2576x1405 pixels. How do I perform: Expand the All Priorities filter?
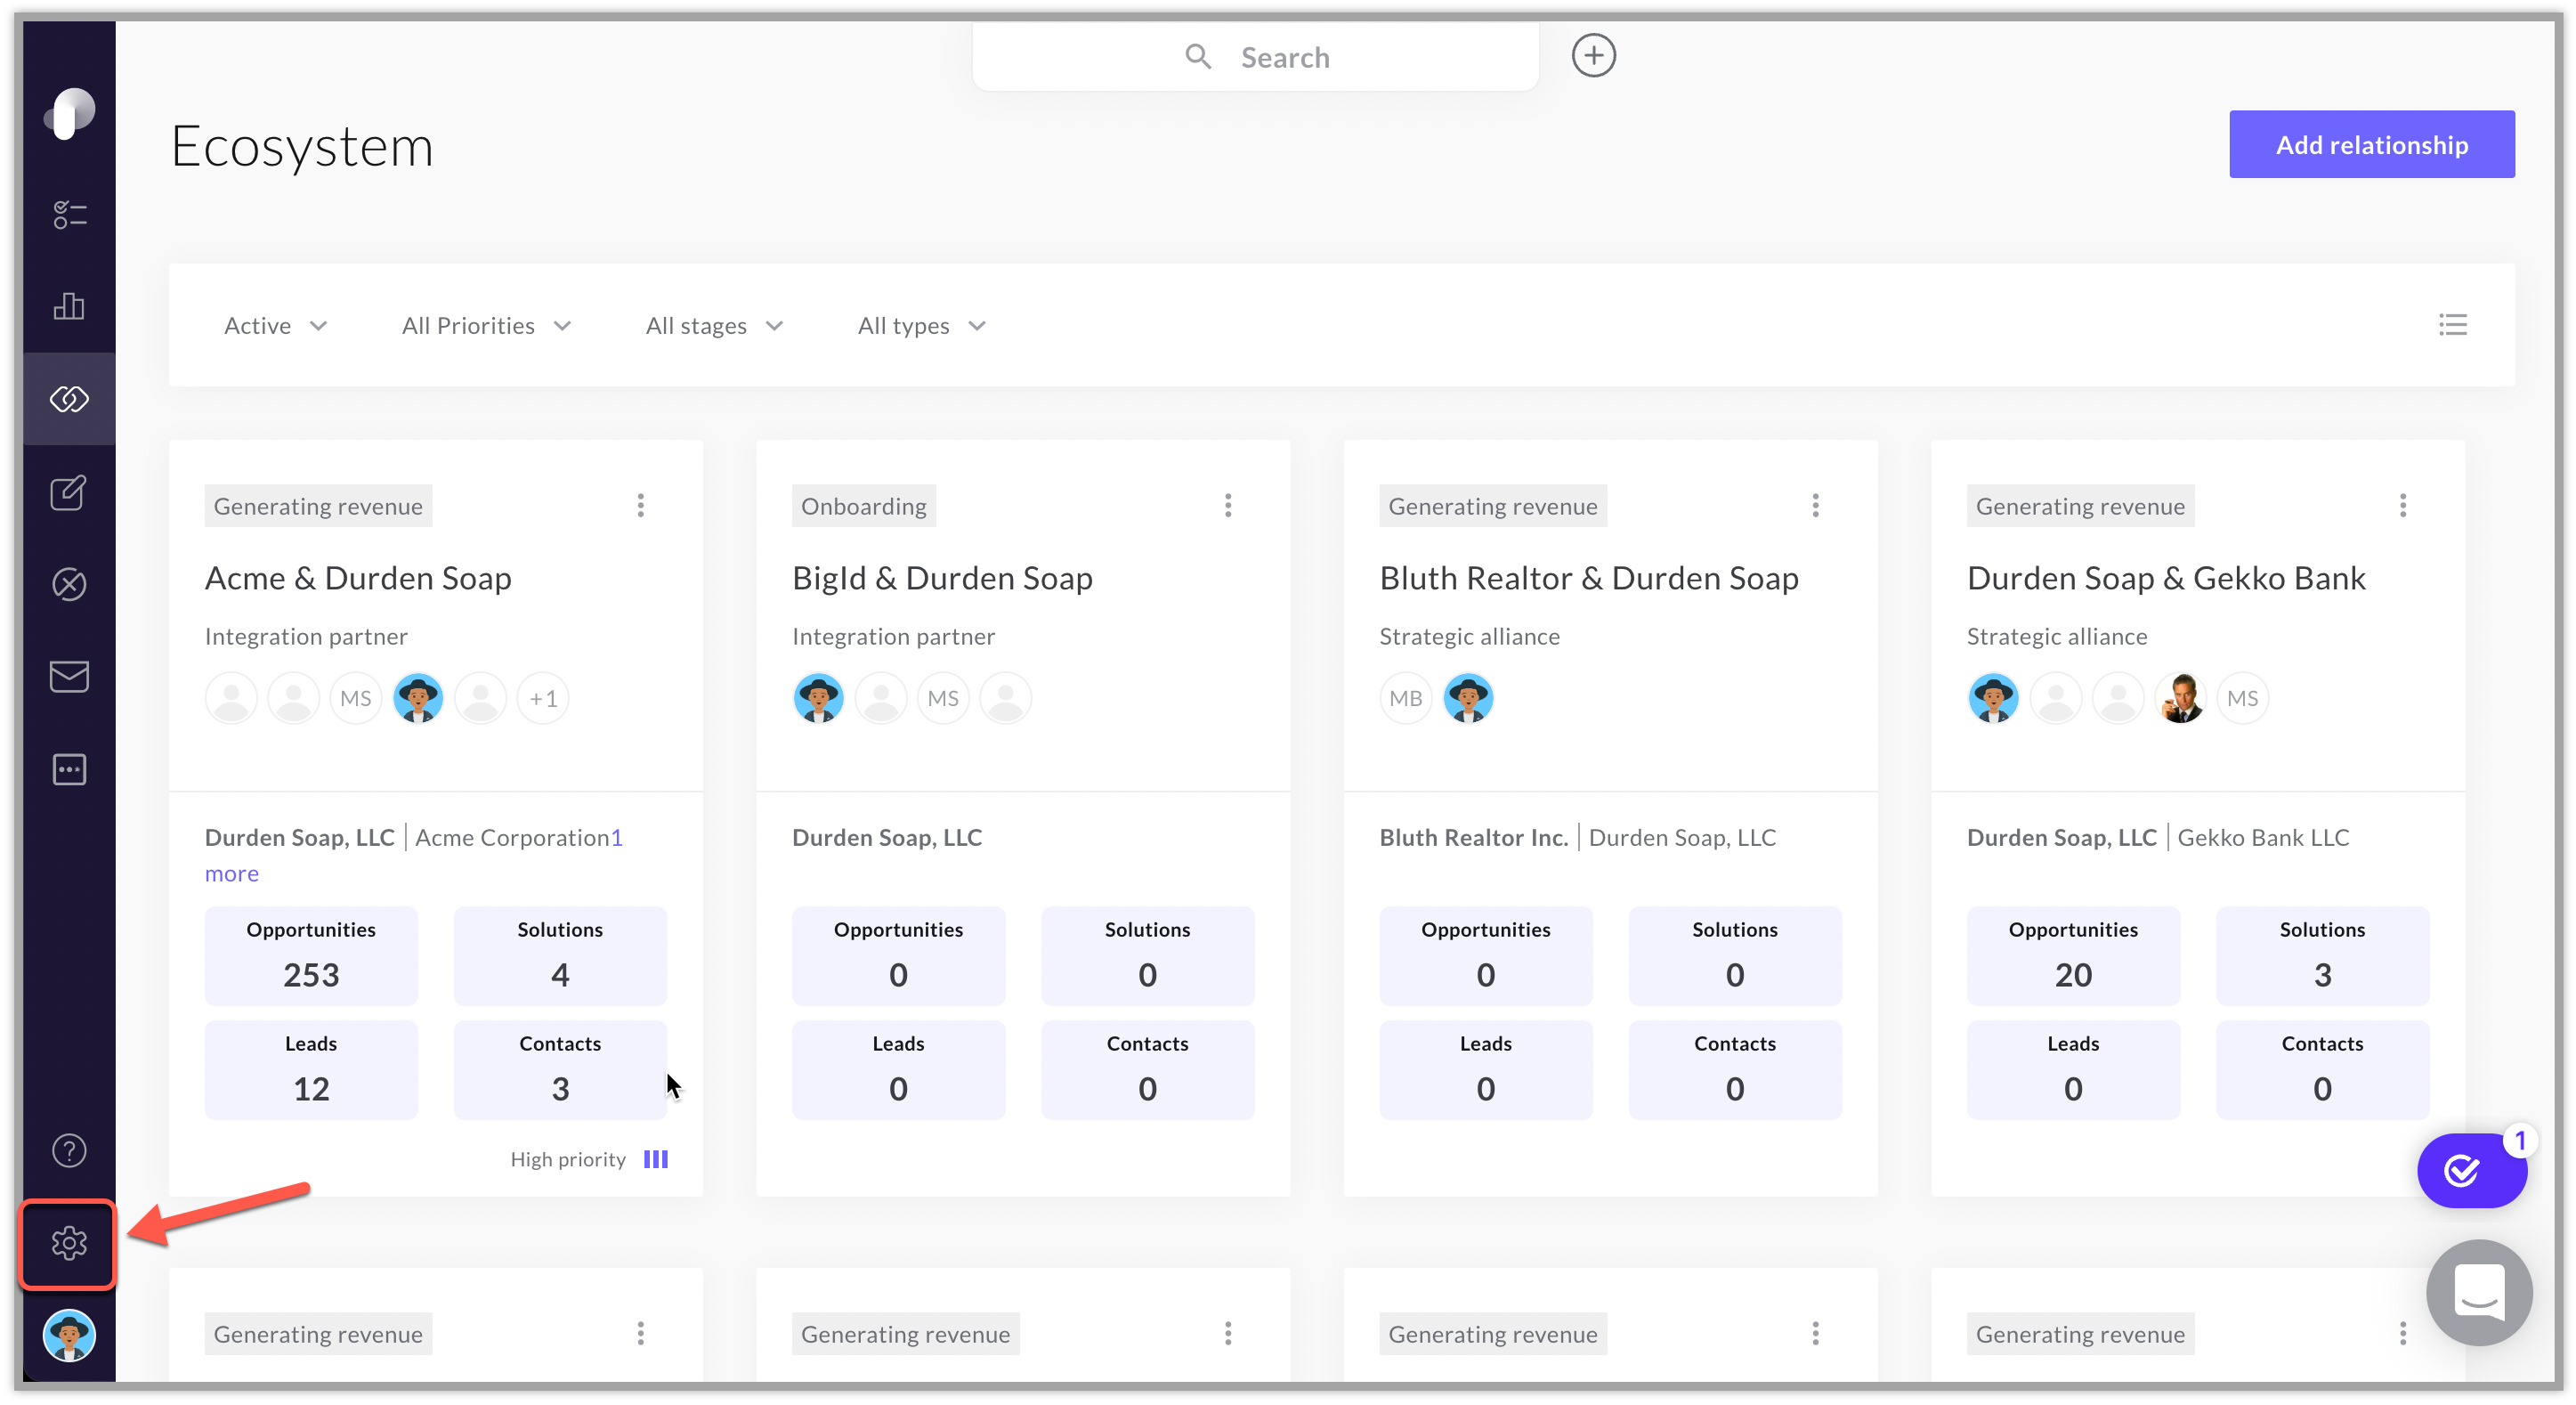pos(486,326)
